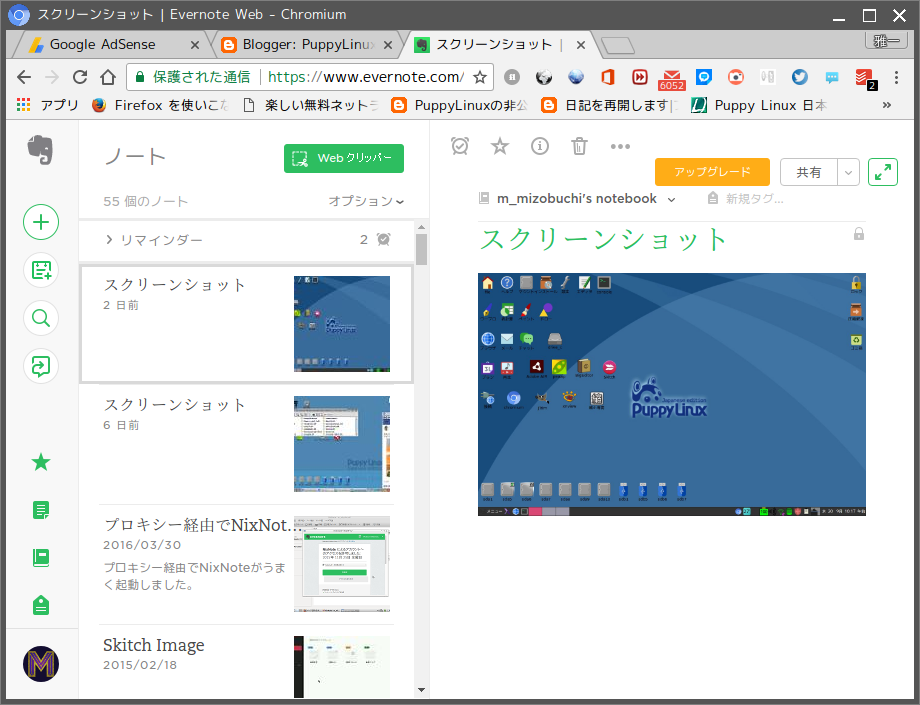Viewport: 920px width, 705px height.
Task: Open the Skitch Image note thumbnail
Action: tap(341, 665)
